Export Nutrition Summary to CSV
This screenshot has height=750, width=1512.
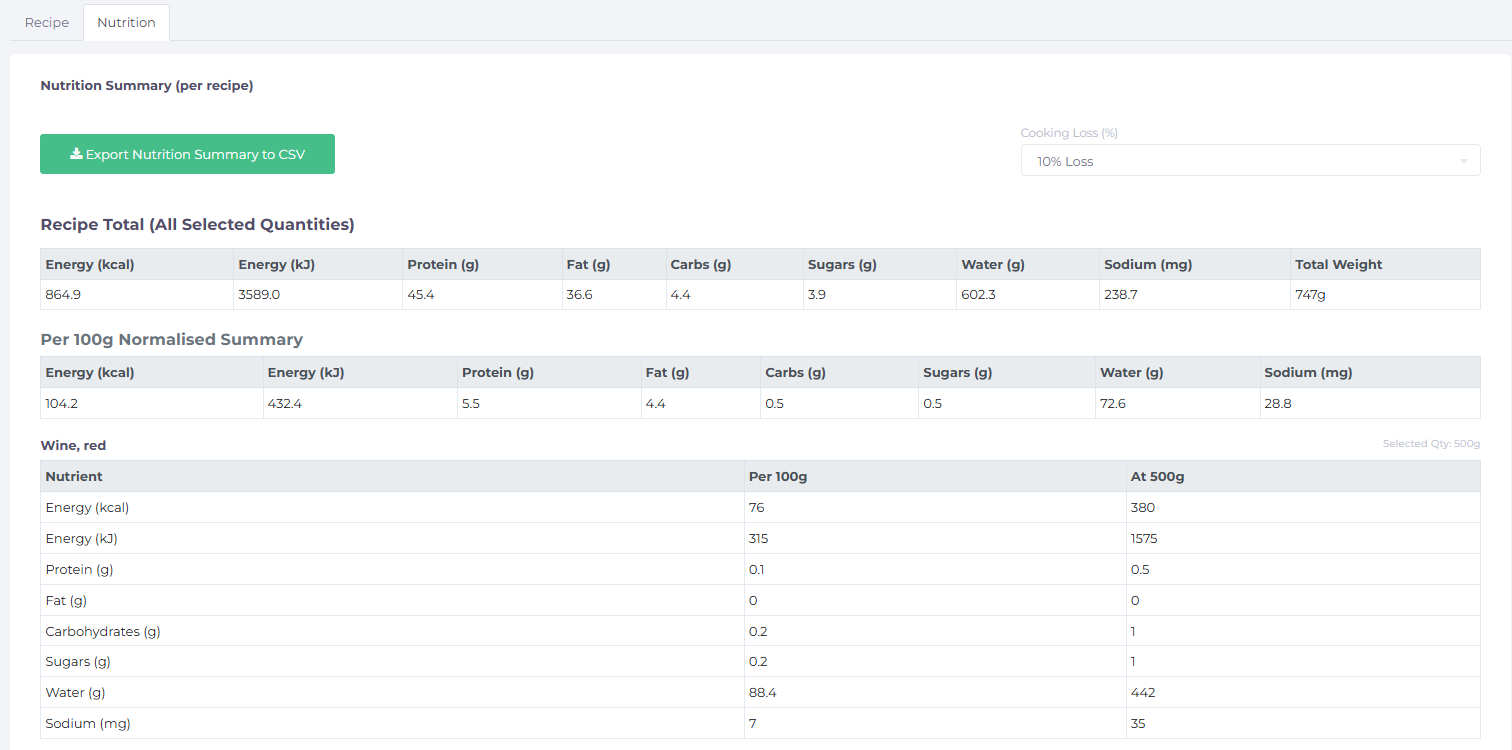[187, 154]
